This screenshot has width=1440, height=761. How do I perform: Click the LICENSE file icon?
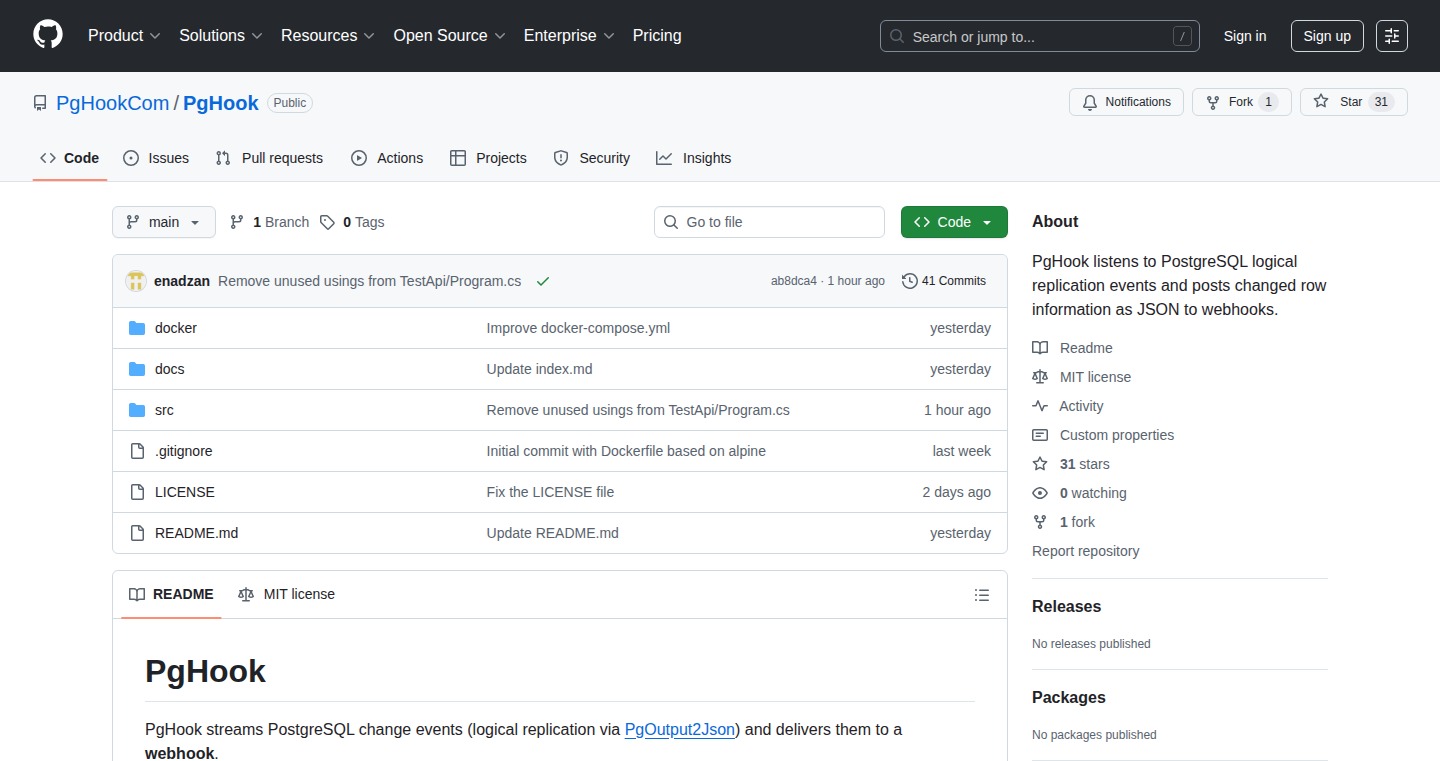pos(137,492)
